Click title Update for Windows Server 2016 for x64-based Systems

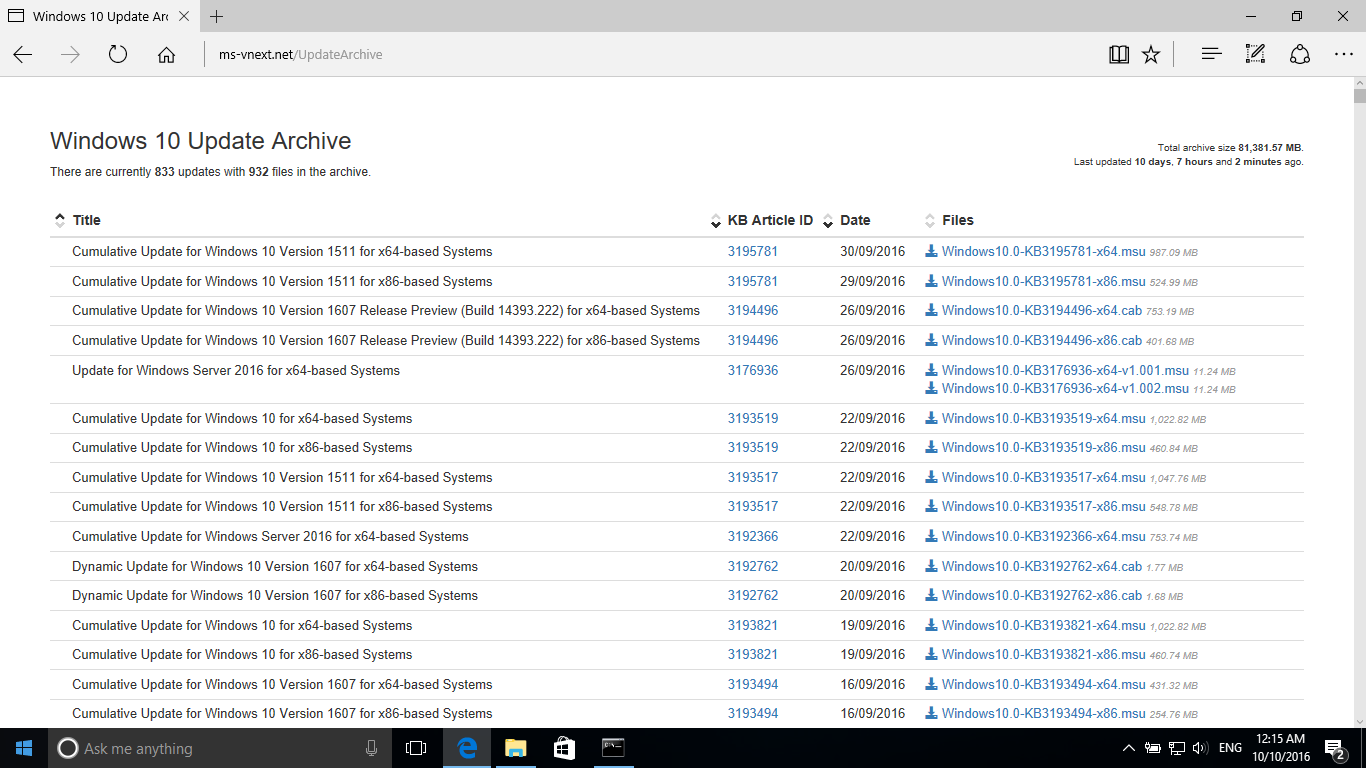tap(236, 371)
